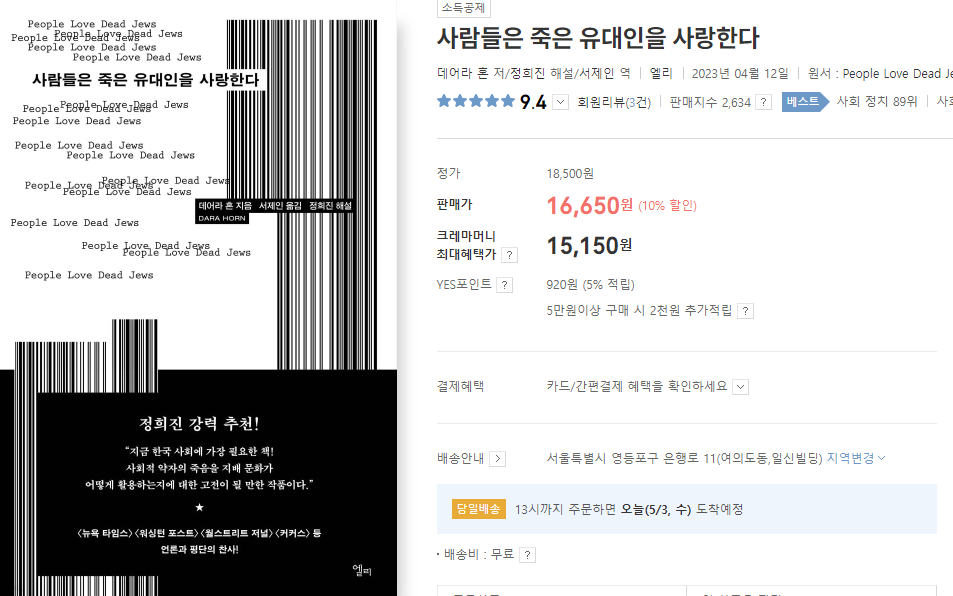Open 회원리뷰(3건) reviews link
Viewport: 953px width, 596px height.
click(614, 102)
